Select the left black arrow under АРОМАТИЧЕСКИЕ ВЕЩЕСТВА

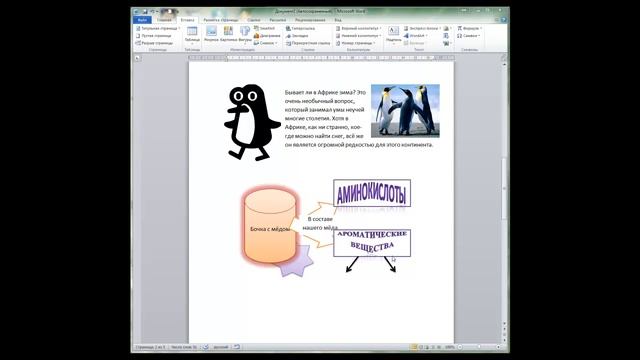tap(352, 264)
